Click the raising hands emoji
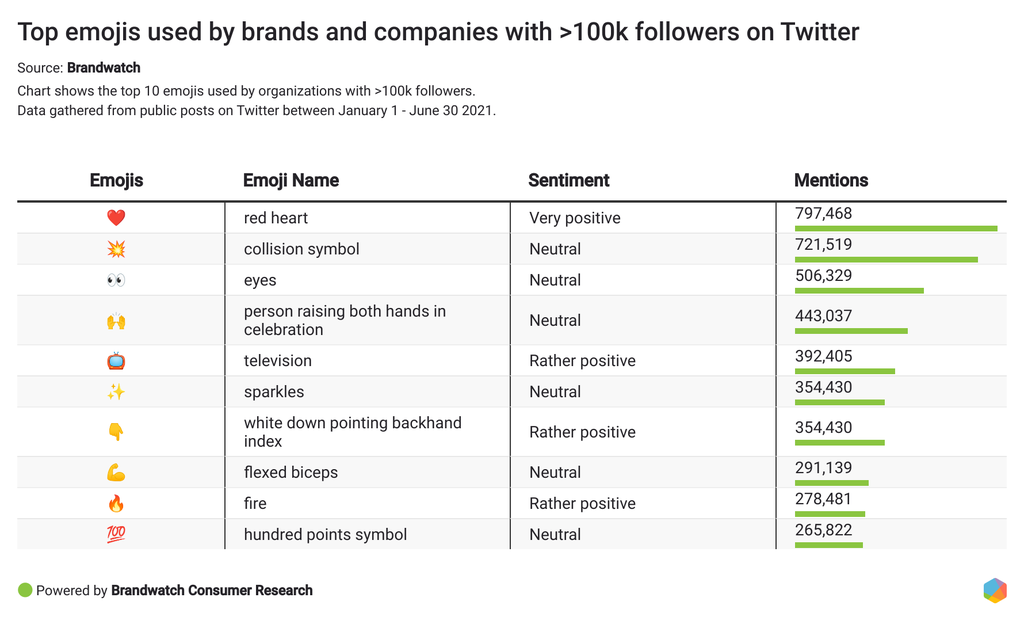 click(116, 321)
